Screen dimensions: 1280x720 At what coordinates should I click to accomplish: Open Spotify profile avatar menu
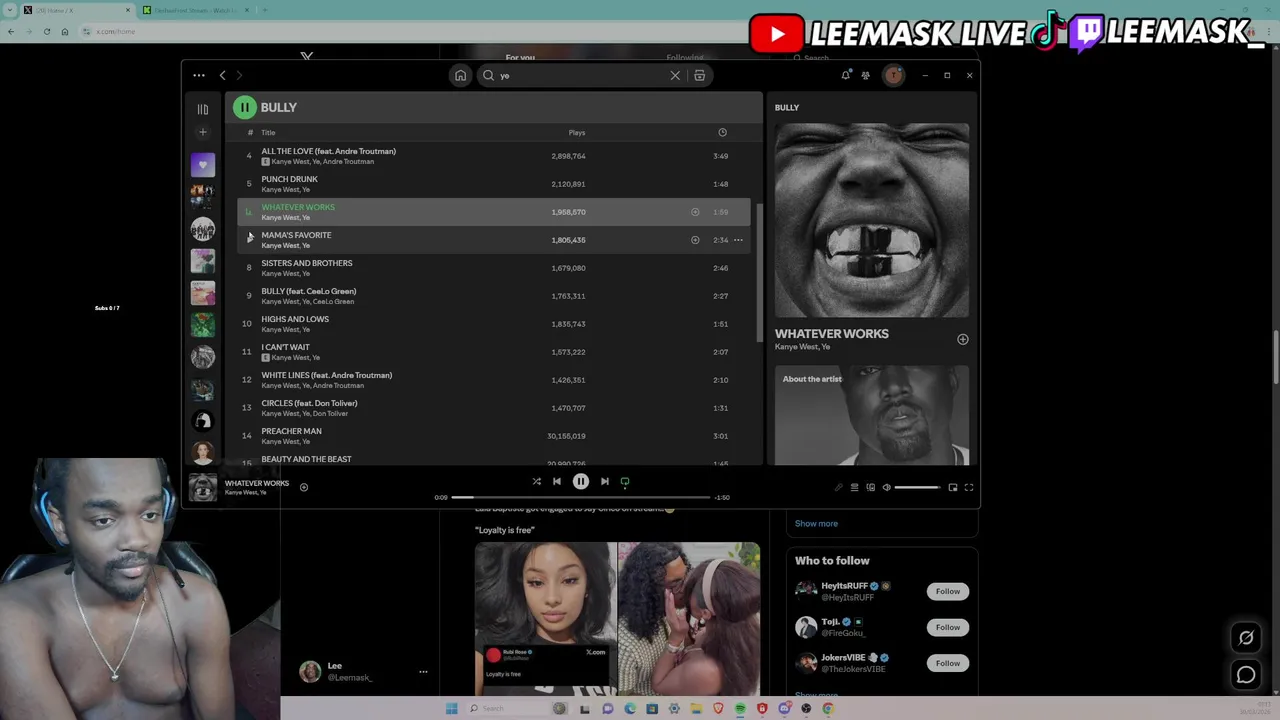pos(893,75)
